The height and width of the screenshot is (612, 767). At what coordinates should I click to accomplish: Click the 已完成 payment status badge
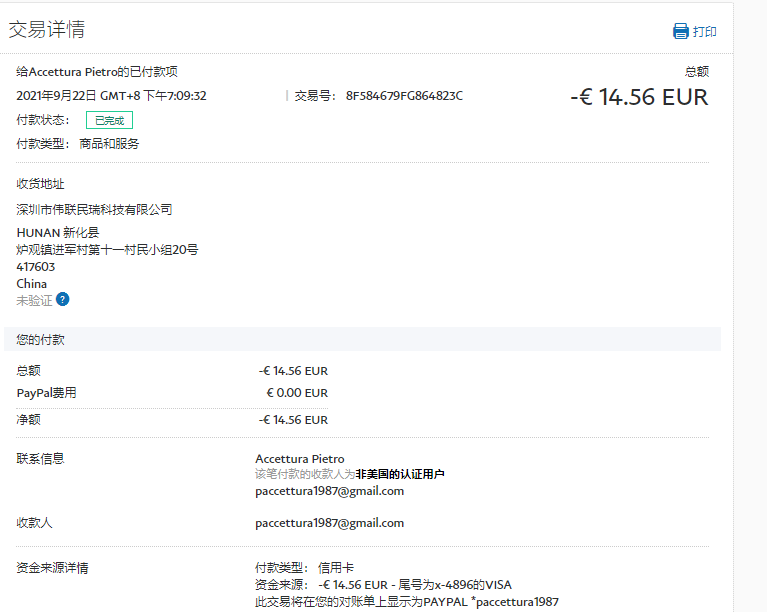(109, 120)
